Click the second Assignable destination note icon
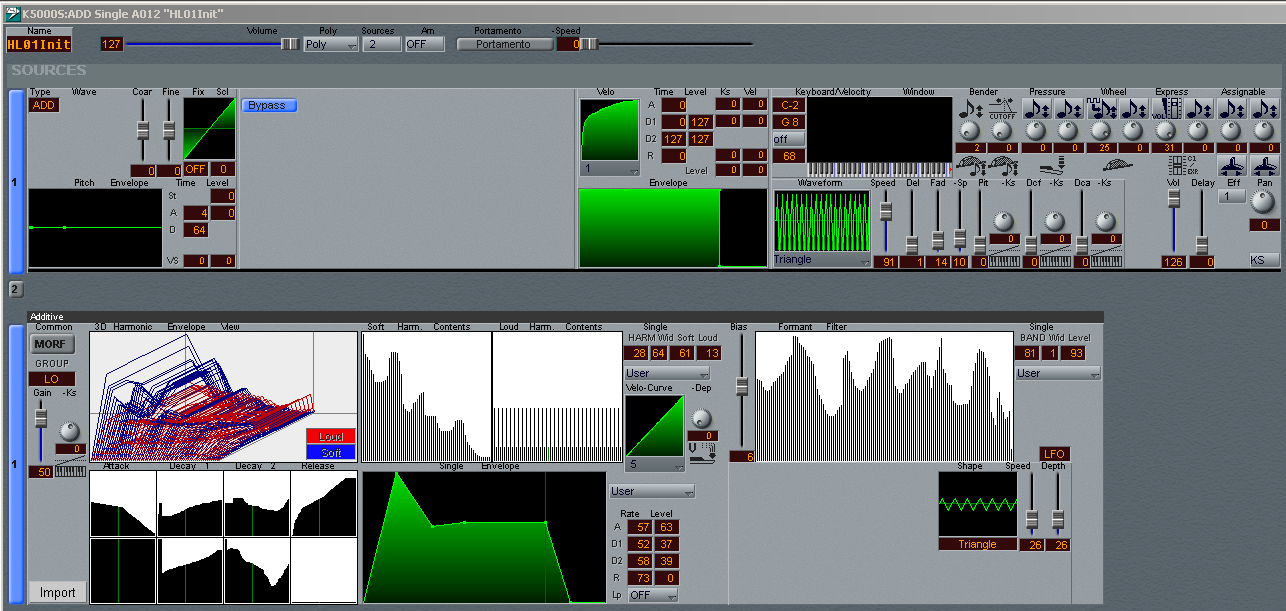The height and width of the screenshot is (611, 1286). [x=1265, y=108]
